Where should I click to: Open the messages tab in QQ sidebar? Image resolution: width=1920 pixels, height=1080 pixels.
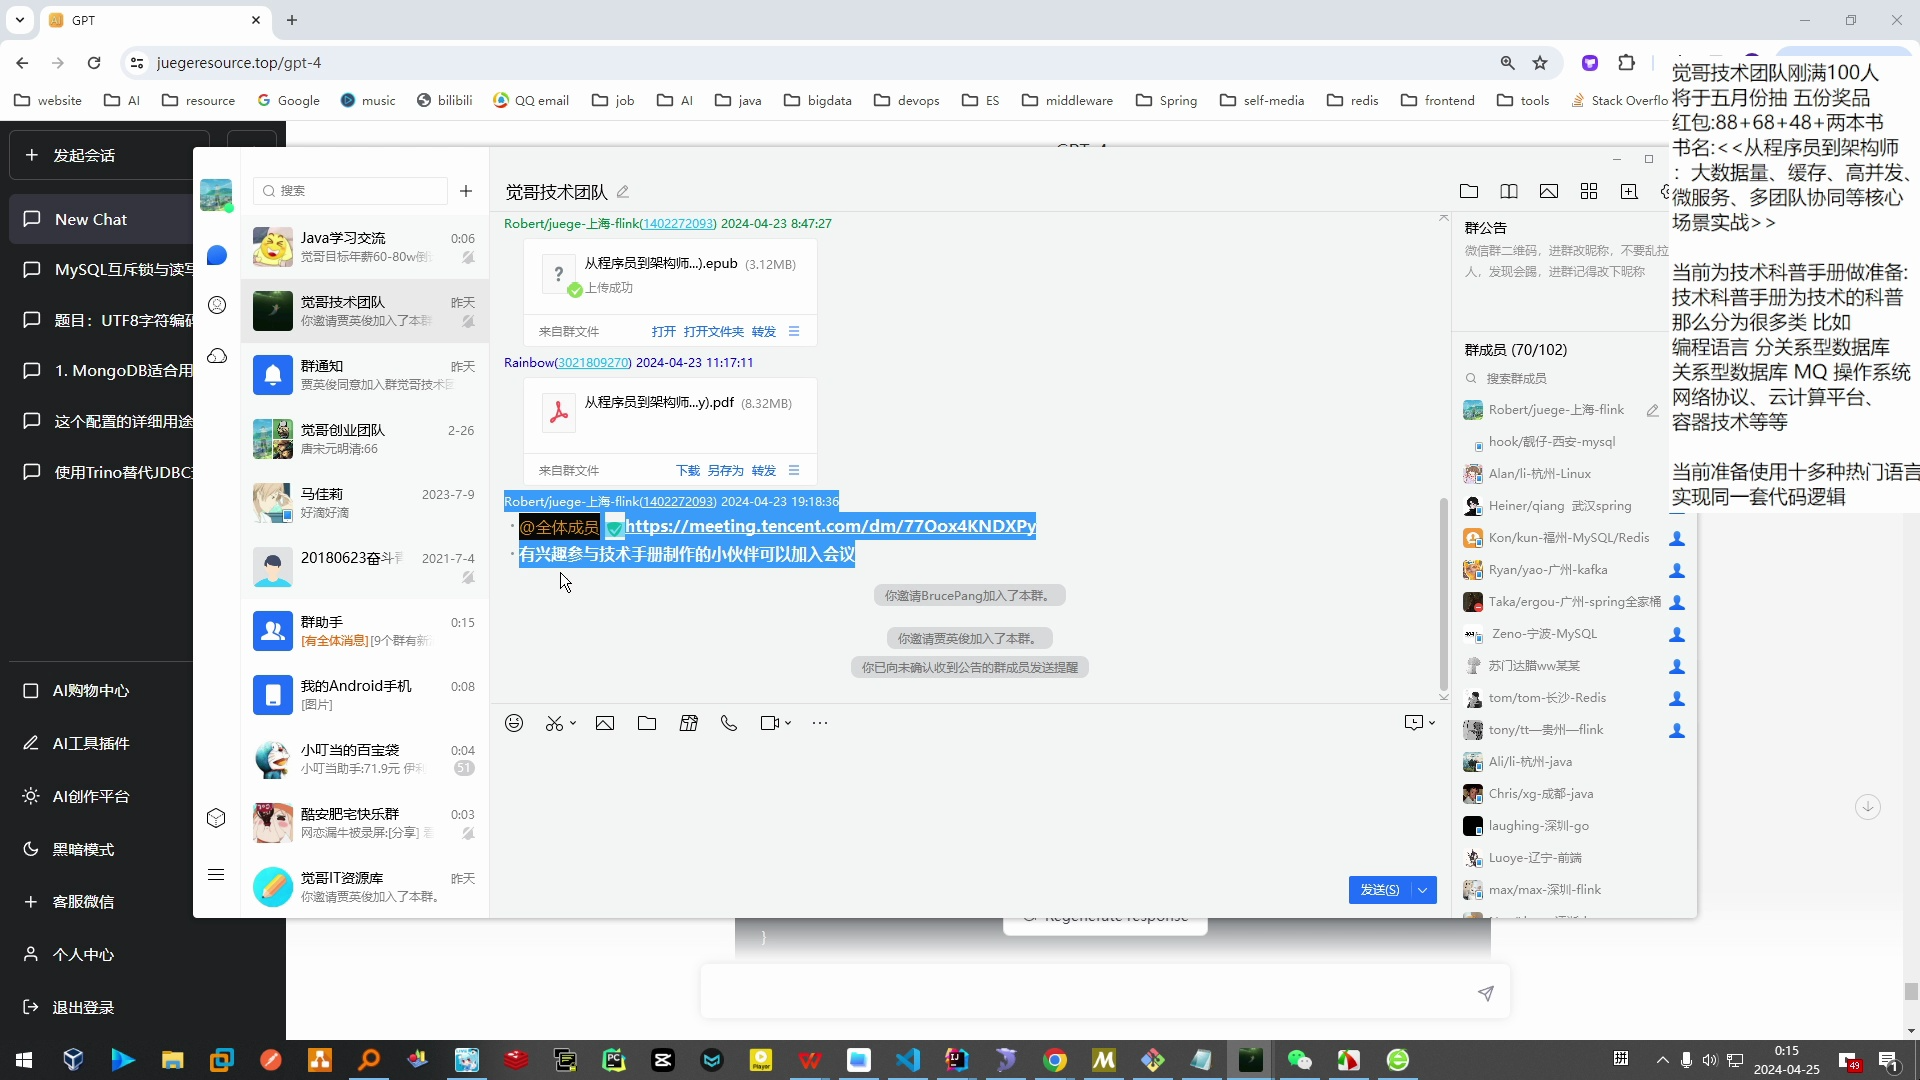coord(217,255)
